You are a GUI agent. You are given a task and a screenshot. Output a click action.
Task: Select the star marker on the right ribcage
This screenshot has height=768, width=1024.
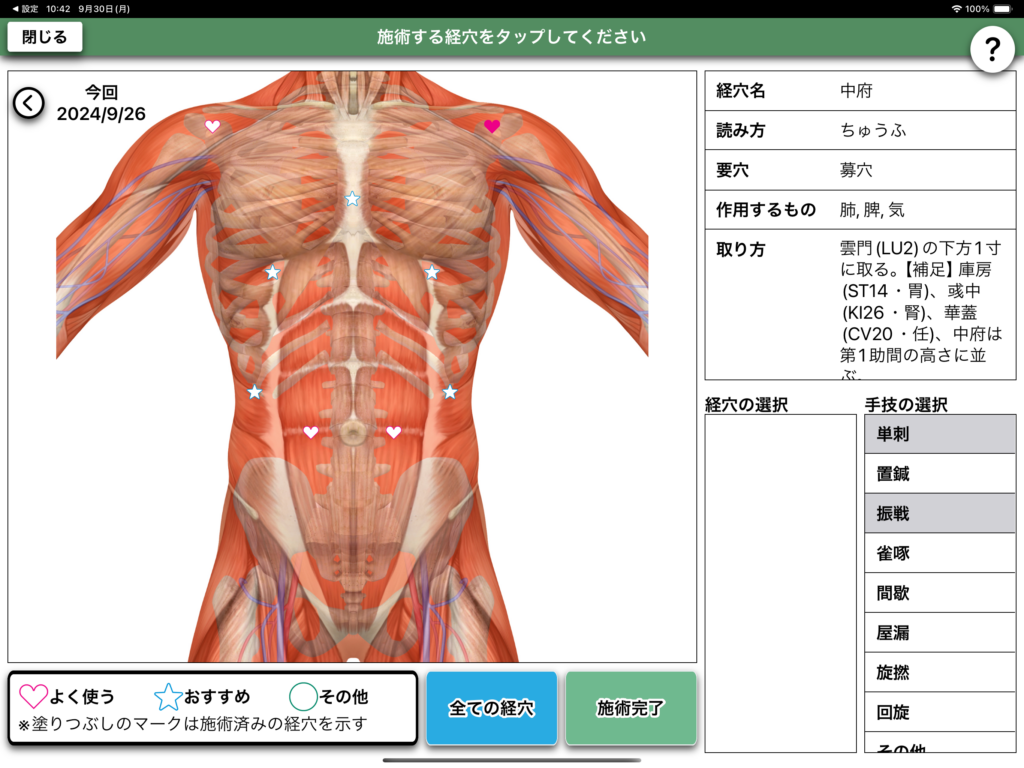click(432, 272)
